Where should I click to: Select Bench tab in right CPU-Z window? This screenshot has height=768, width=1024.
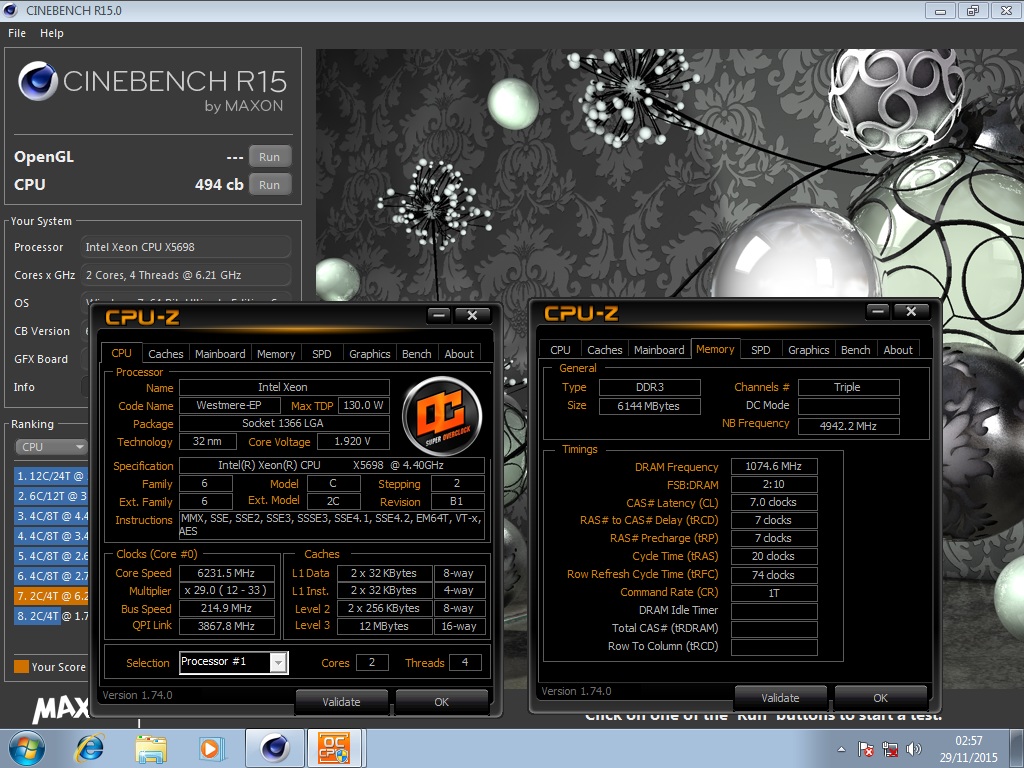(856, 350)
